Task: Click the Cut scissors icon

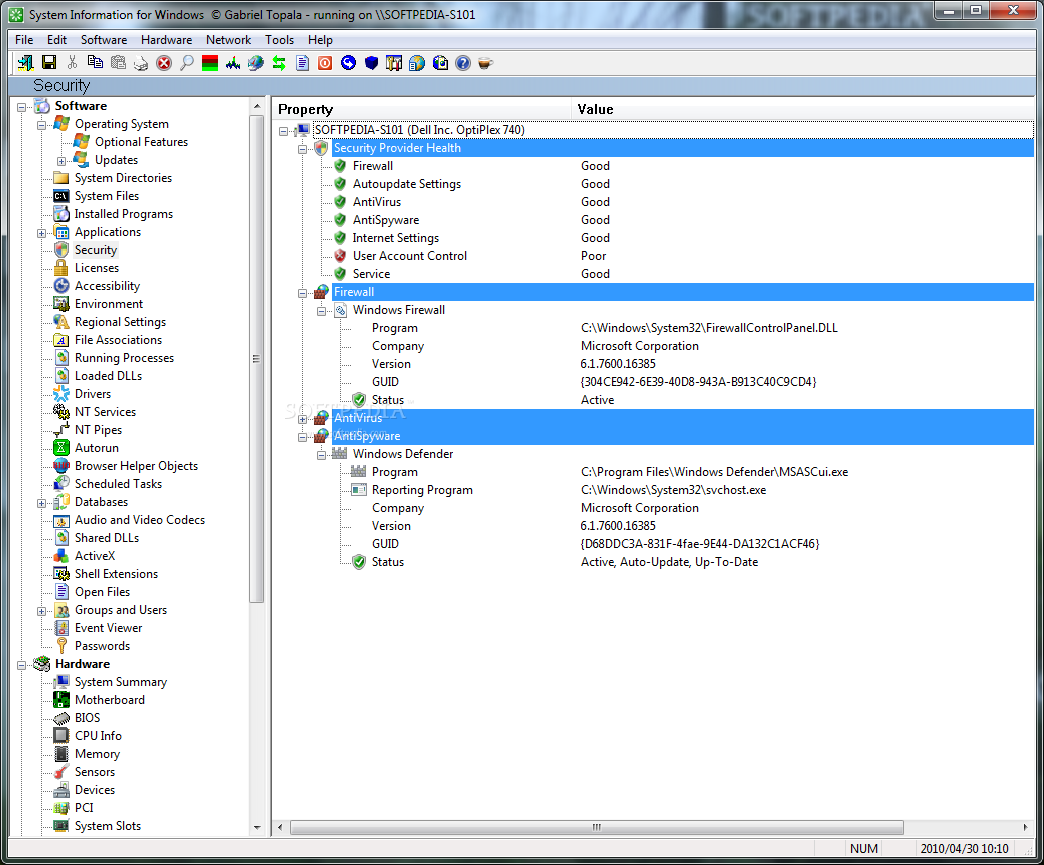Action: pyautogui.click(x=72, y=63)
